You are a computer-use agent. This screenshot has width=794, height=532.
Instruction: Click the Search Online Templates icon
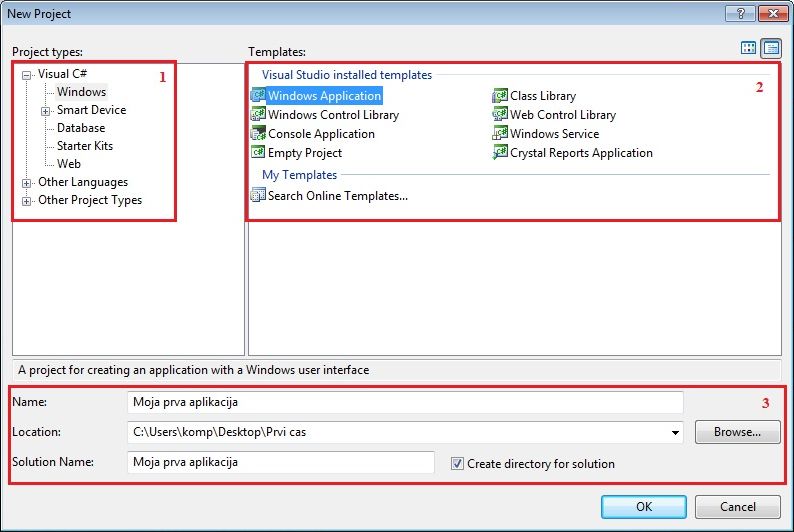pos(258,195)
